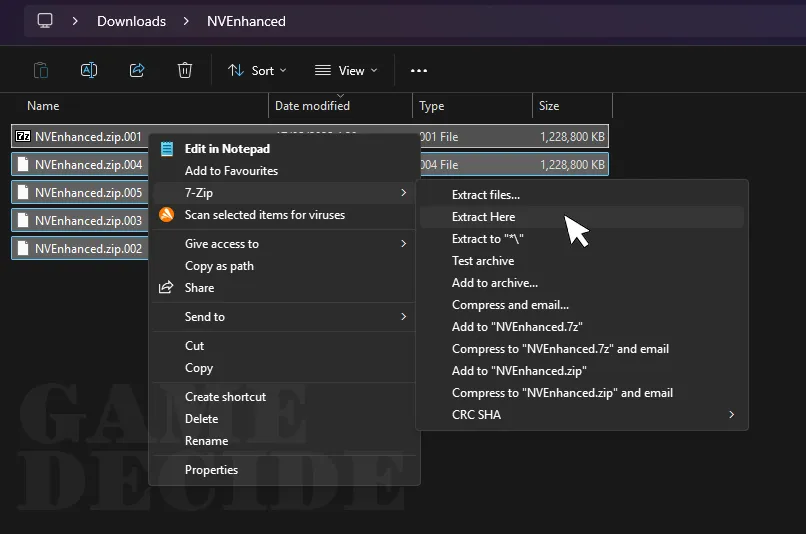Click the size value of NVEnhanced.zip.004
The image size is (806, 534).
(572, 164)
